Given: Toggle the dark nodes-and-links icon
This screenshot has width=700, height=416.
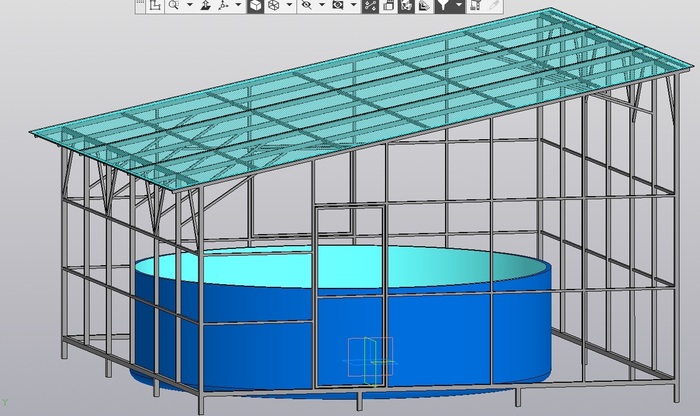Looking at the screenshot, I should (371, 5).
